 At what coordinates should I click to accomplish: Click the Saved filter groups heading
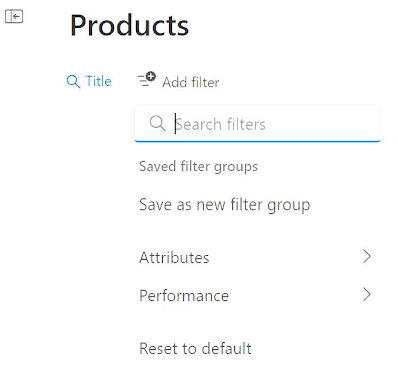198,166
